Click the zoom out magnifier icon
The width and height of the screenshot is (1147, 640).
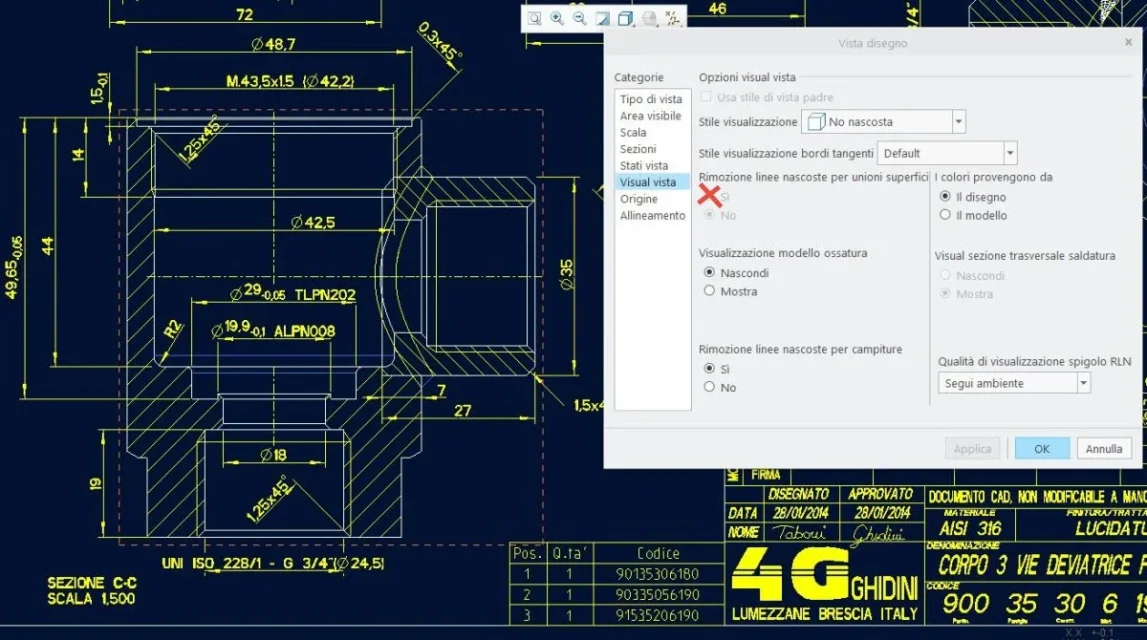(x=579, y=18)
